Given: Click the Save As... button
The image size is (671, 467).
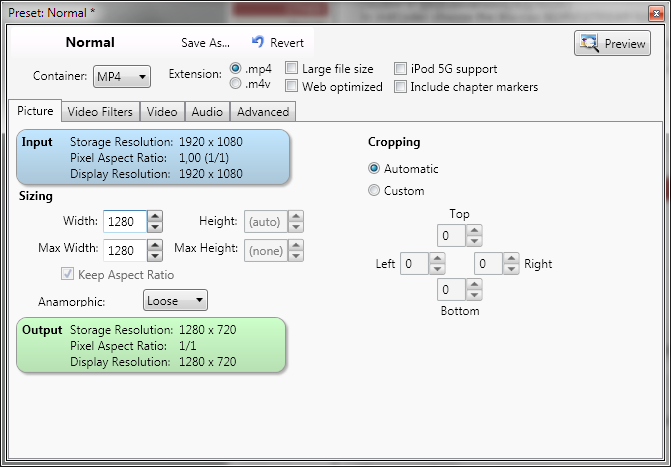Looking at the screenshot, I should tap(205, 43).
